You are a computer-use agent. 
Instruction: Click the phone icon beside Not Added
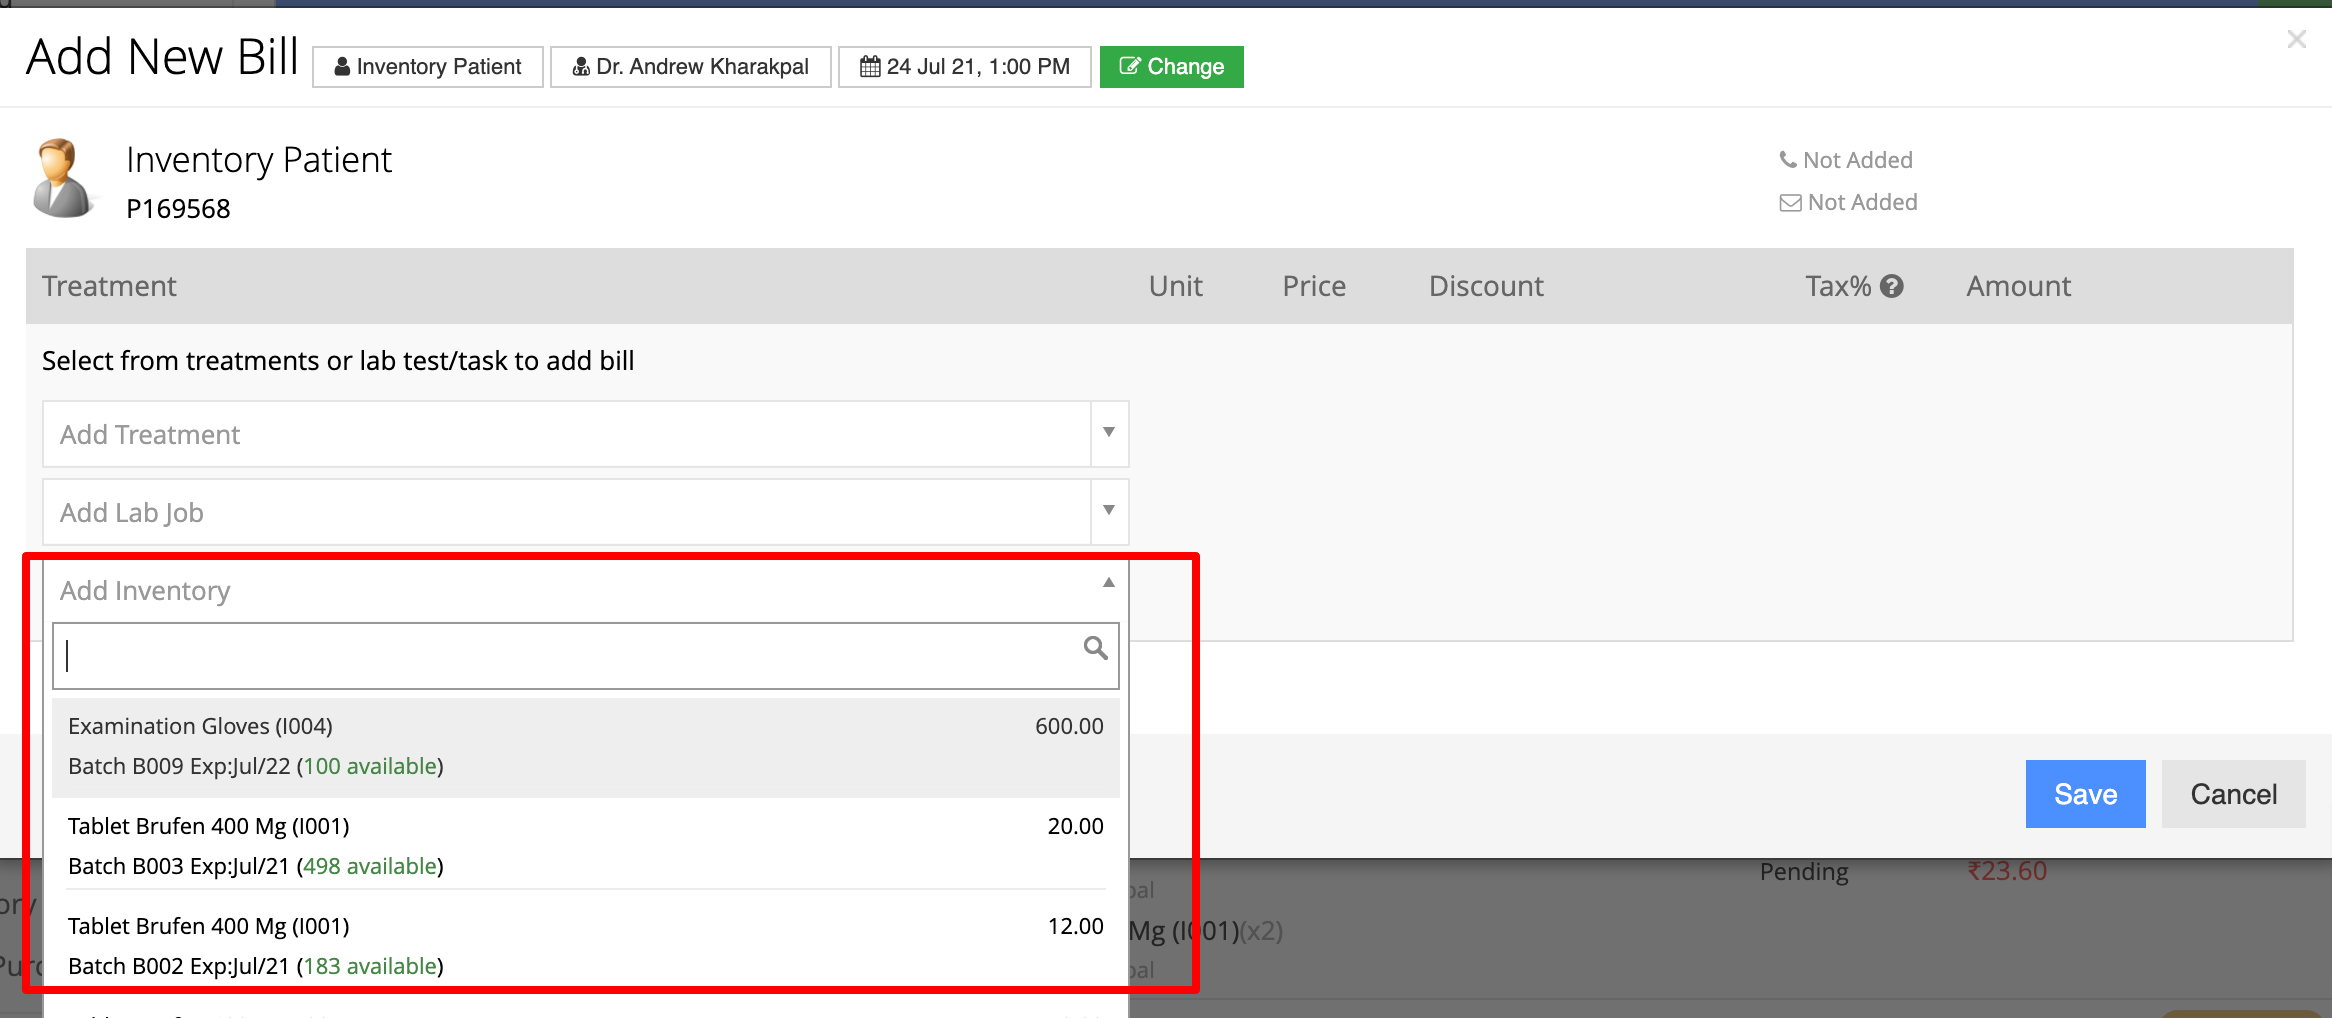1788,160
